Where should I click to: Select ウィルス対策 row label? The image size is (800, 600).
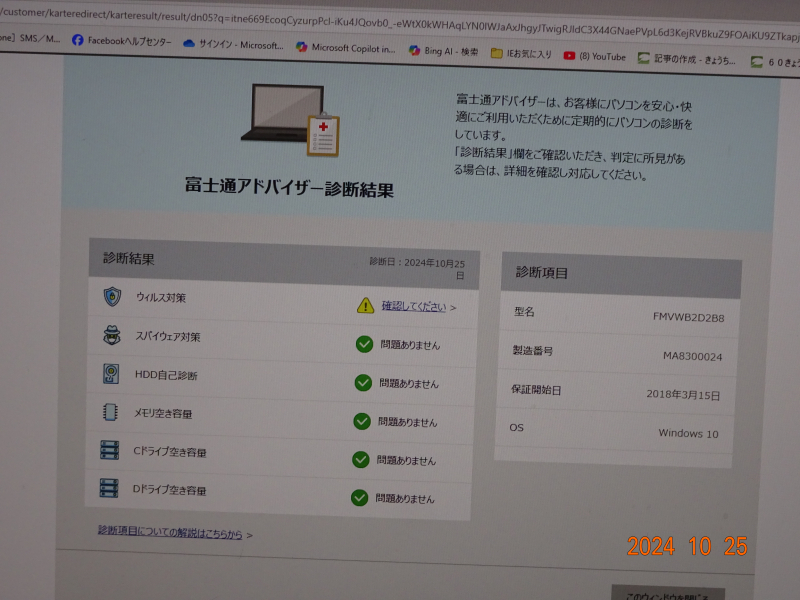tap(161, 297)
